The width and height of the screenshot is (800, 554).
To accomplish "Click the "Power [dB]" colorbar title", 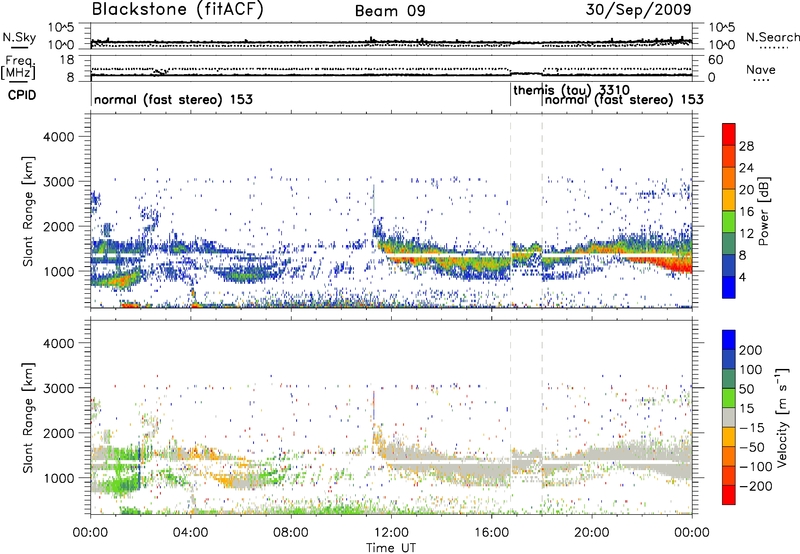I will (x=764, y=211).
